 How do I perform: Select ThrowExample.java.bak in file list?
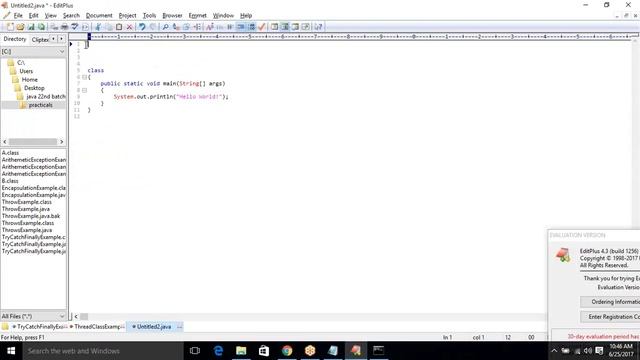pos(31,216)
